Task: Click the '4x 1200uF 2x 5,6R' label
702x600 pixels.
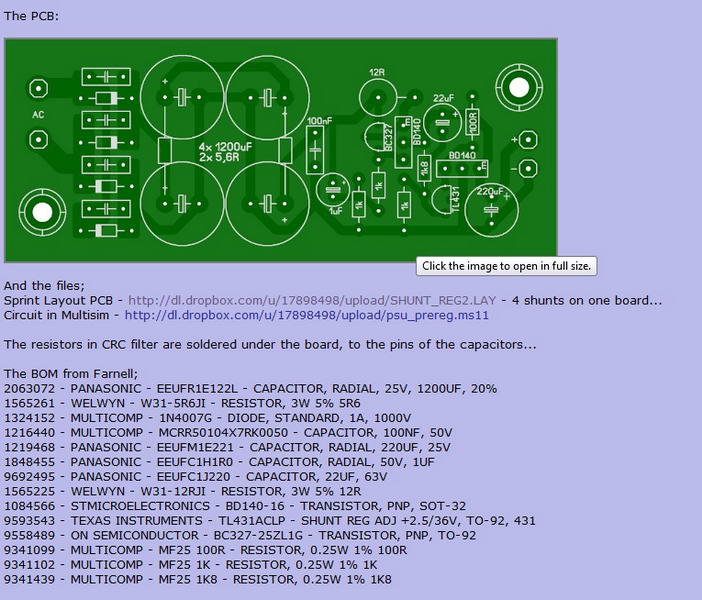Action: pos(224,150)
